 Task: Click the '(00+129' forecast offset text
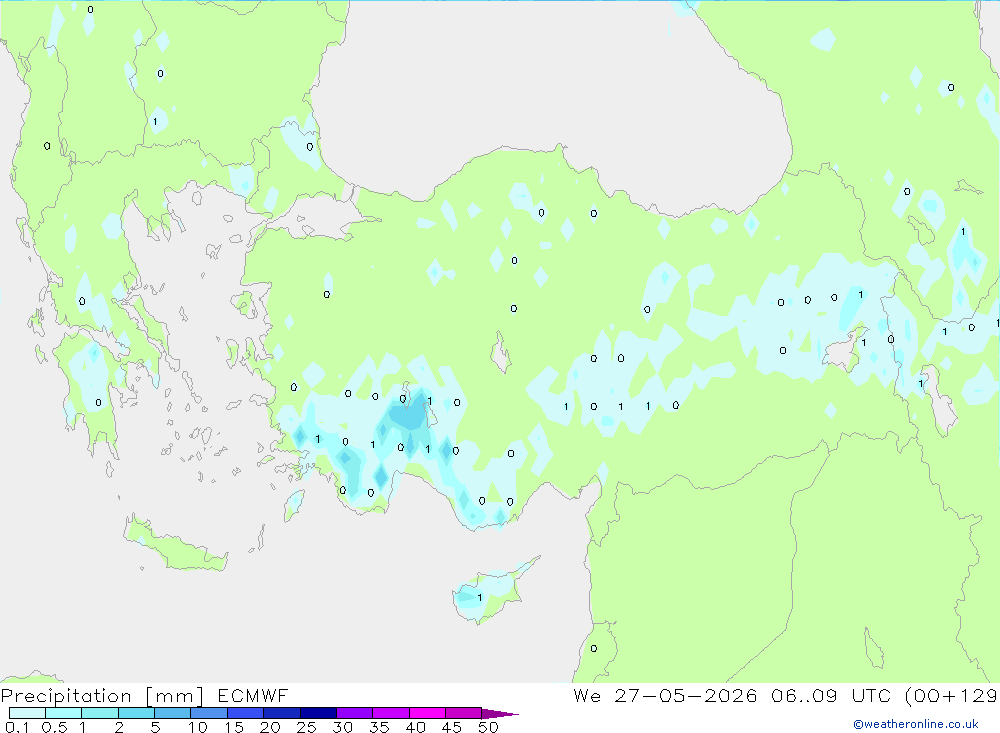[x=951, y=696]
